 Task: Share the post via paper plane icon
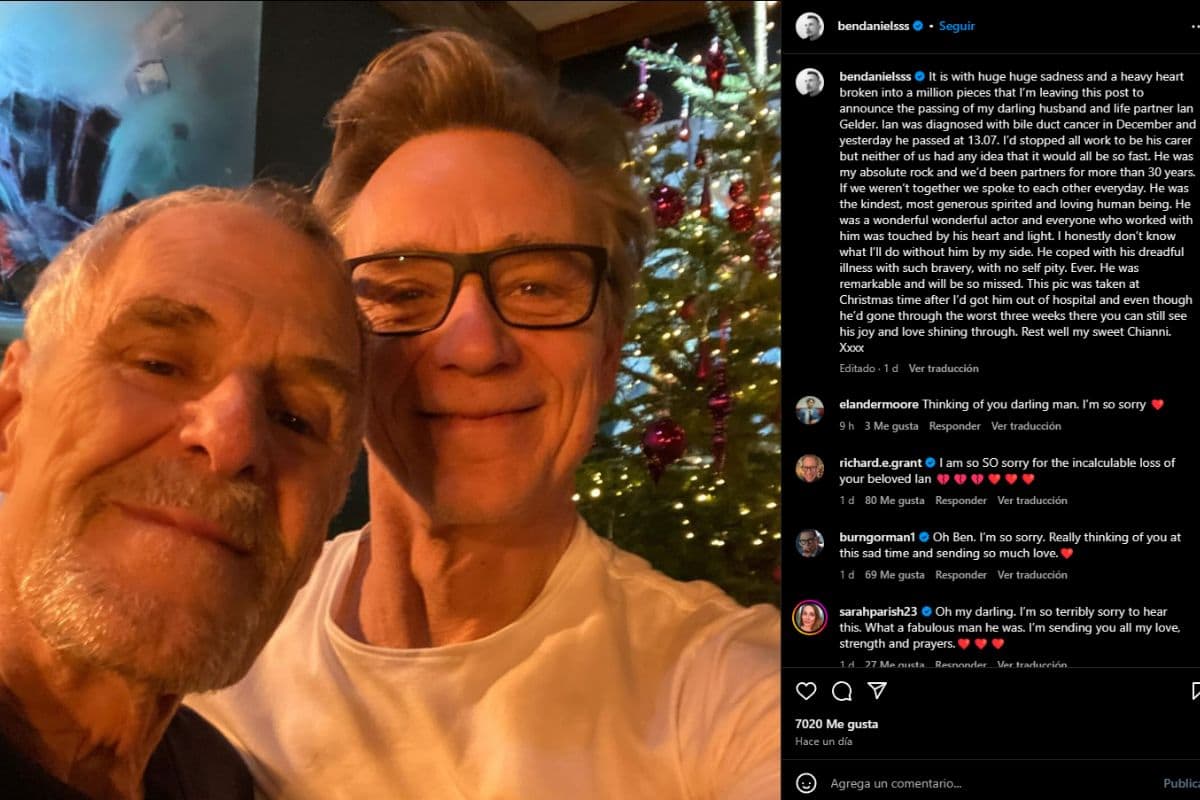[x=877, y=691]
